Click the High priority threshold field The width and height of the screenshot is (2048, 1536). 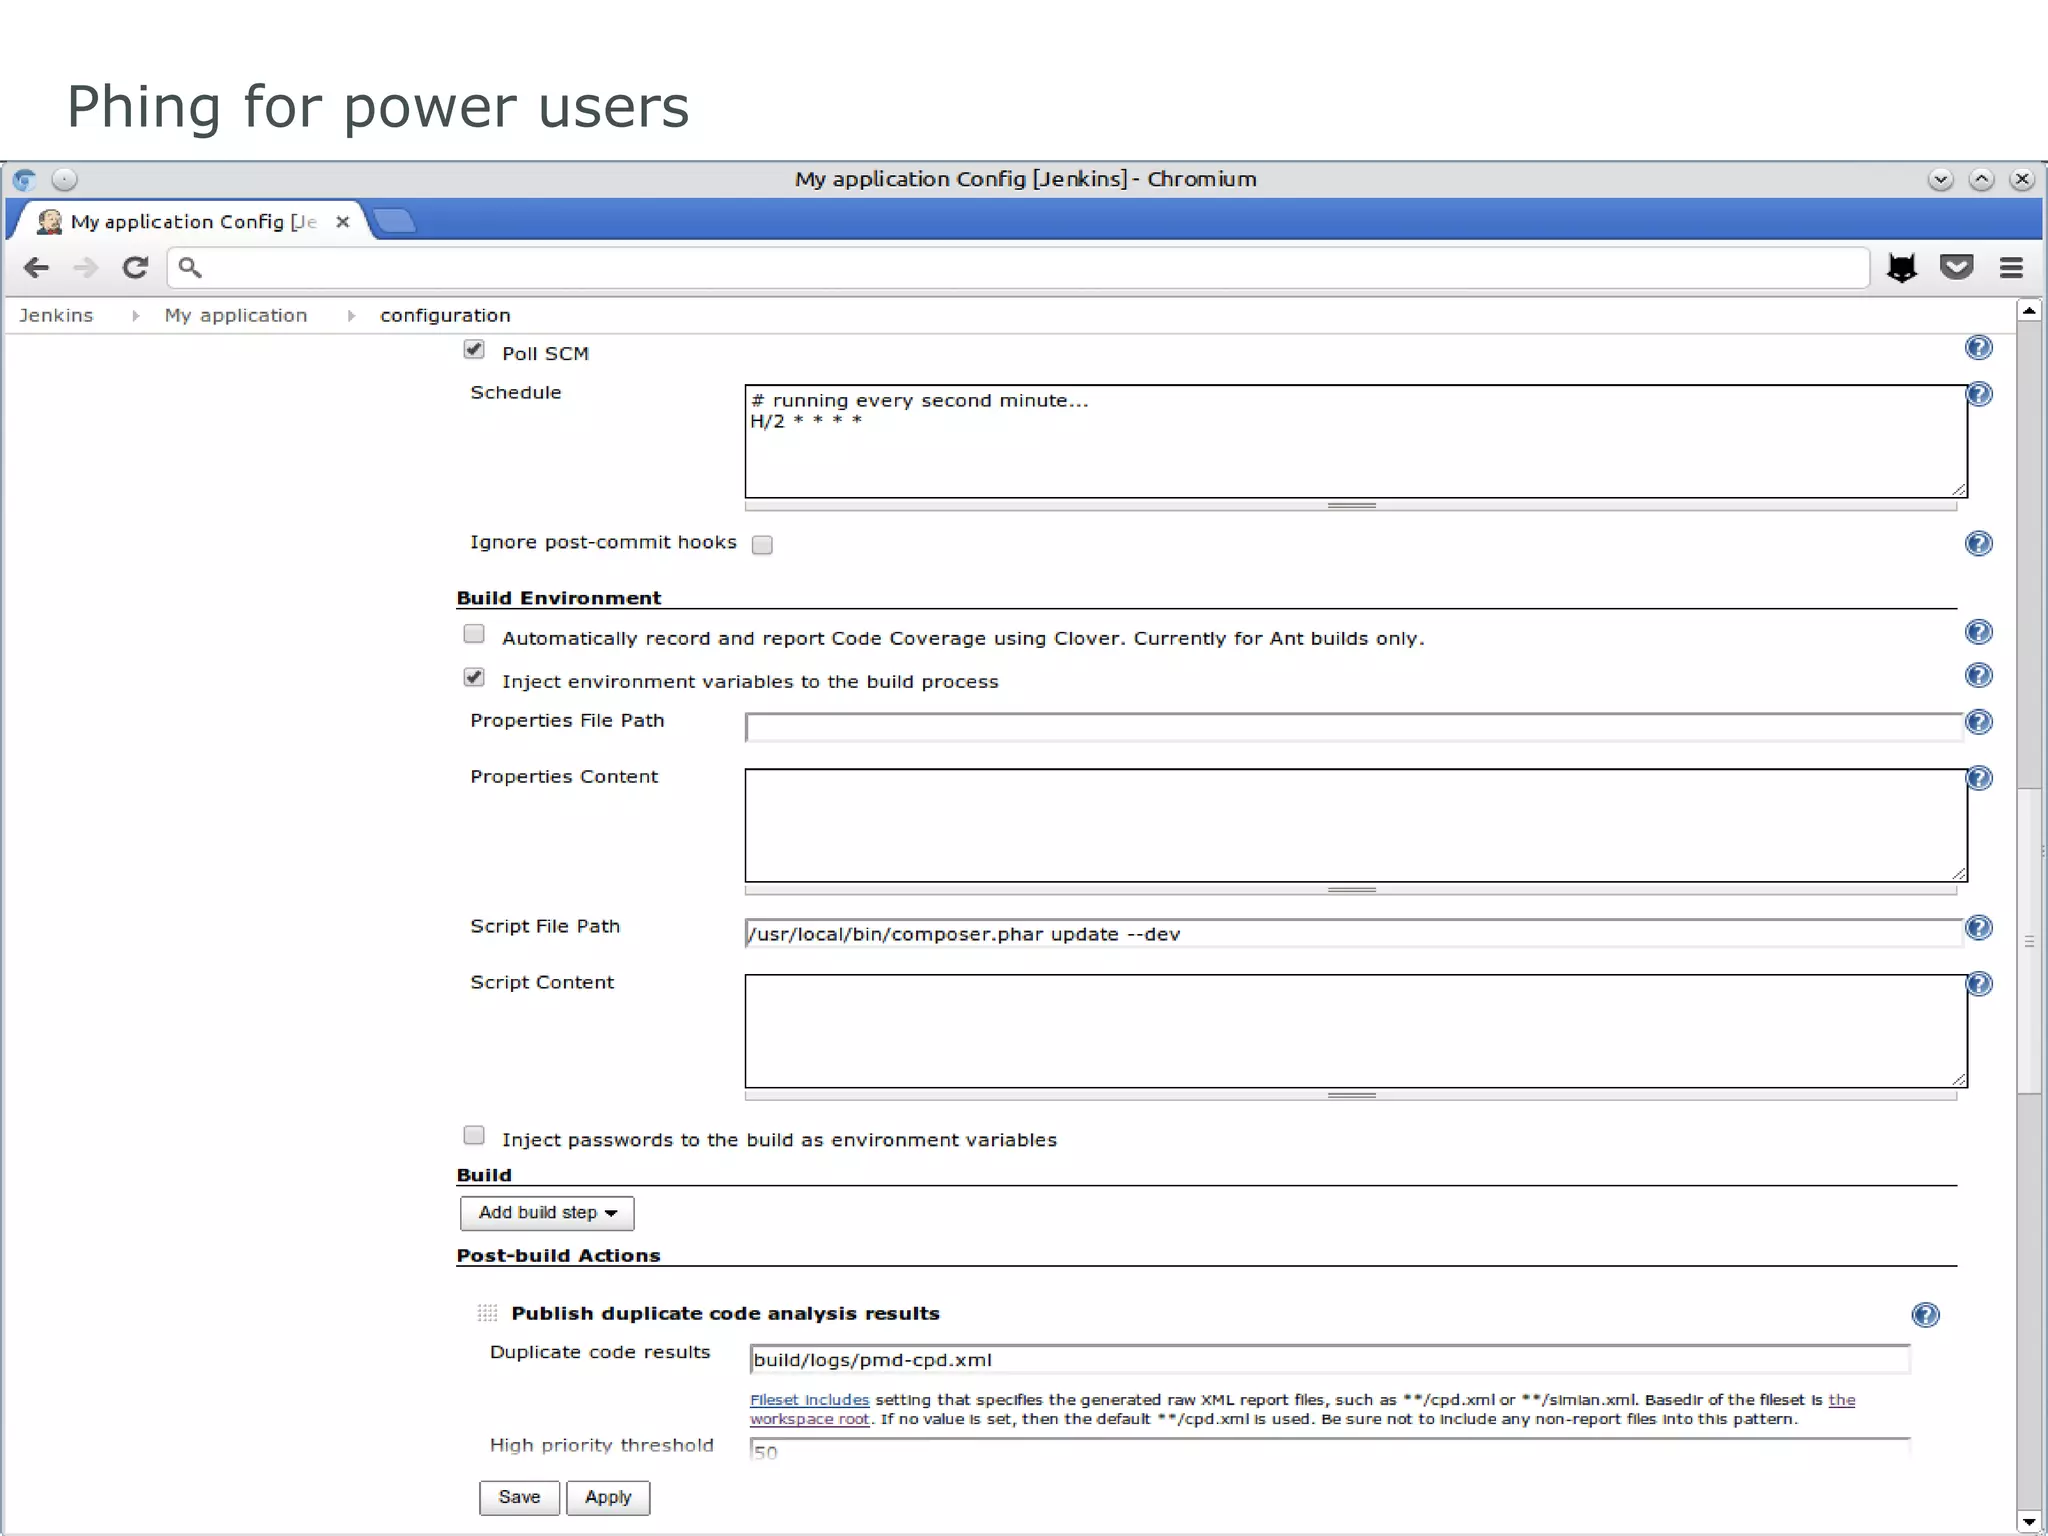click(x=1330, y=1450)
